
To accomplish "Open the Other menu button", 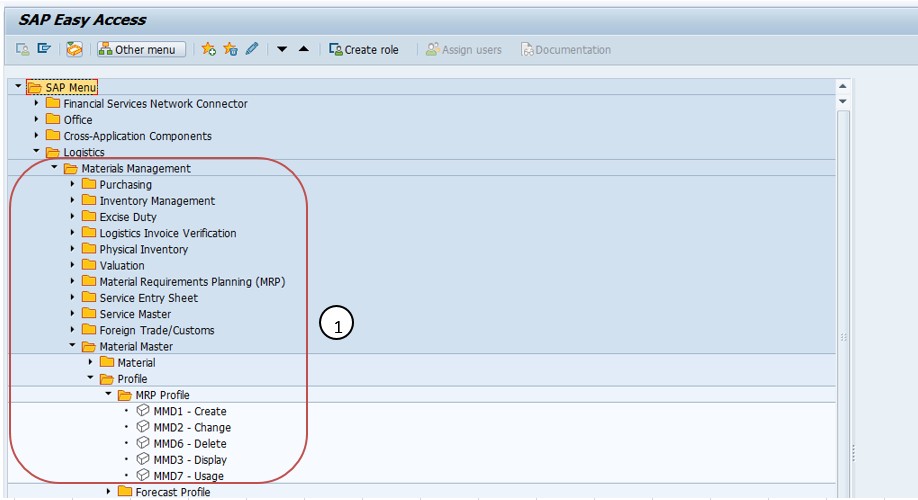I will 141,50.
